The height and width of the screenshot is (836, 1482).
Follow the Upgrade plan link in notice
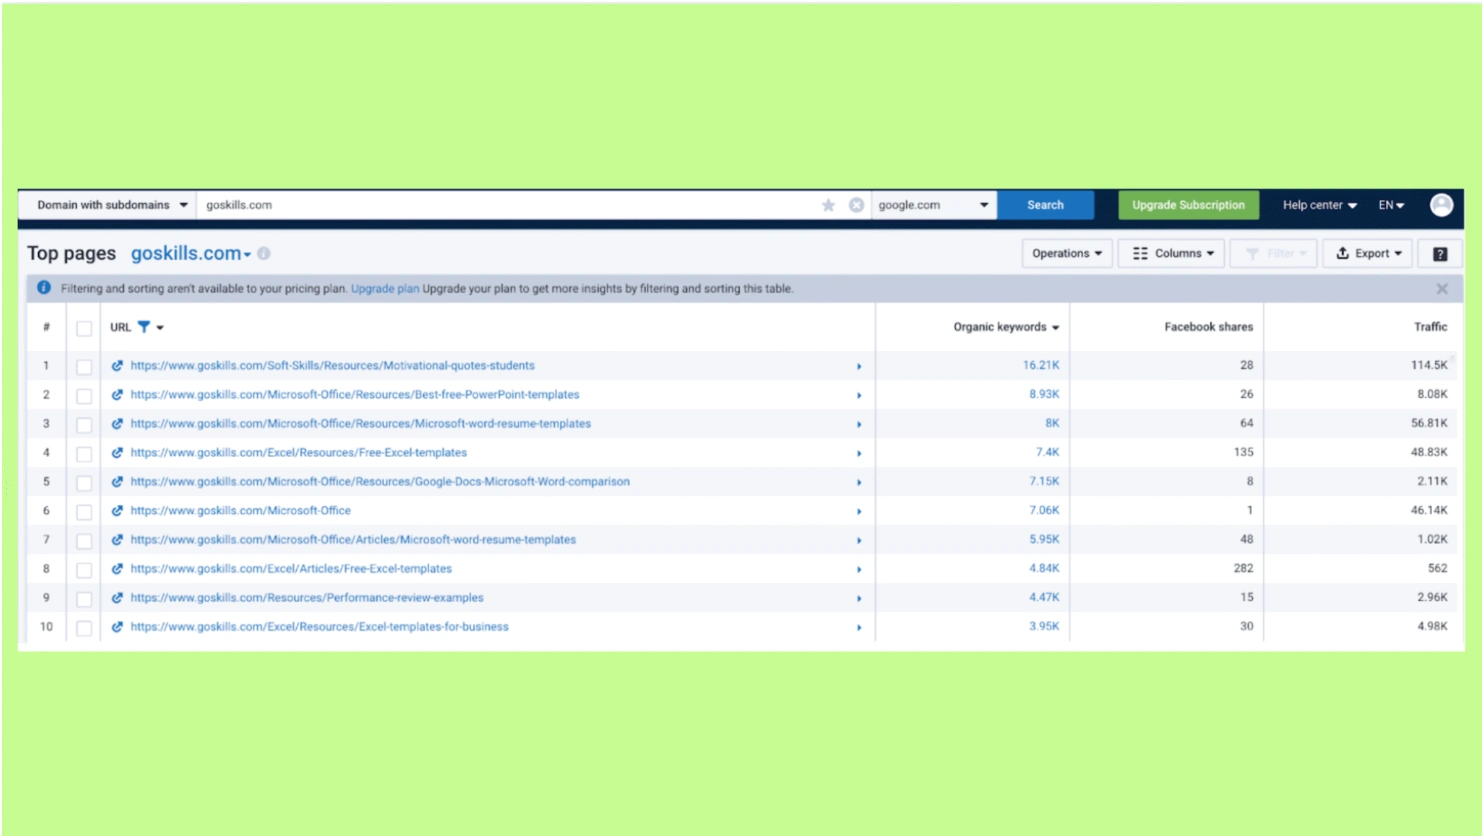click(385, 289)
